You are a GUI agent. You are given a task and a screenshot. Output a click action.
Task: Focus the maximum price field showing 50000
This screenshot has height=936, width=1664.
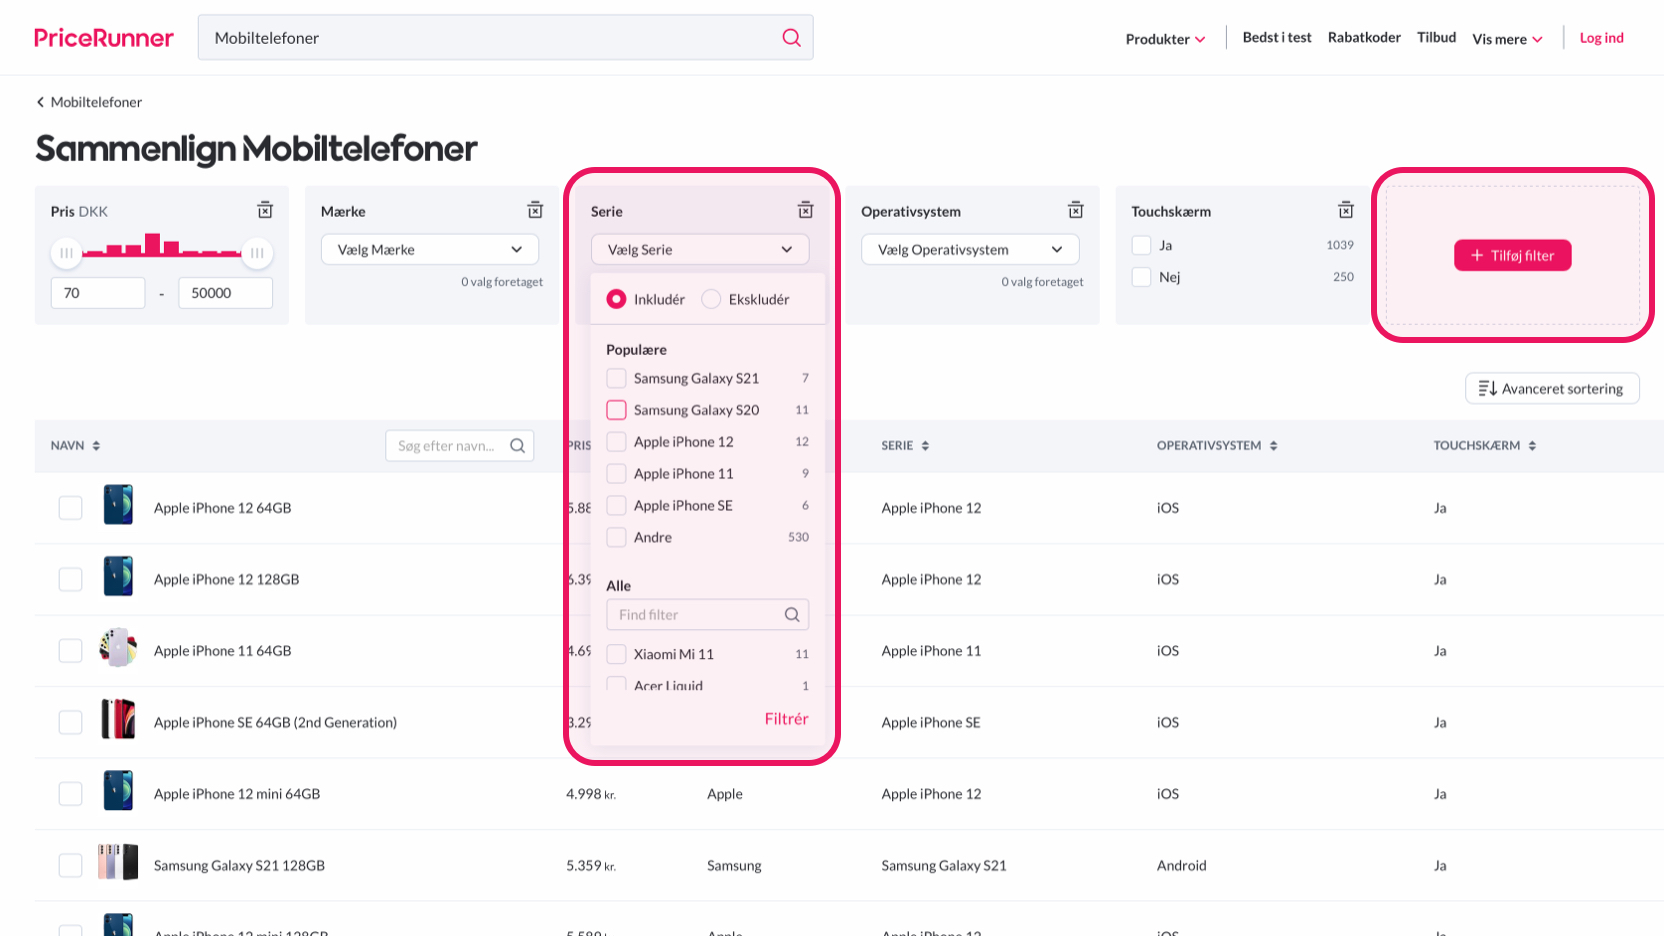coord(225,293)
